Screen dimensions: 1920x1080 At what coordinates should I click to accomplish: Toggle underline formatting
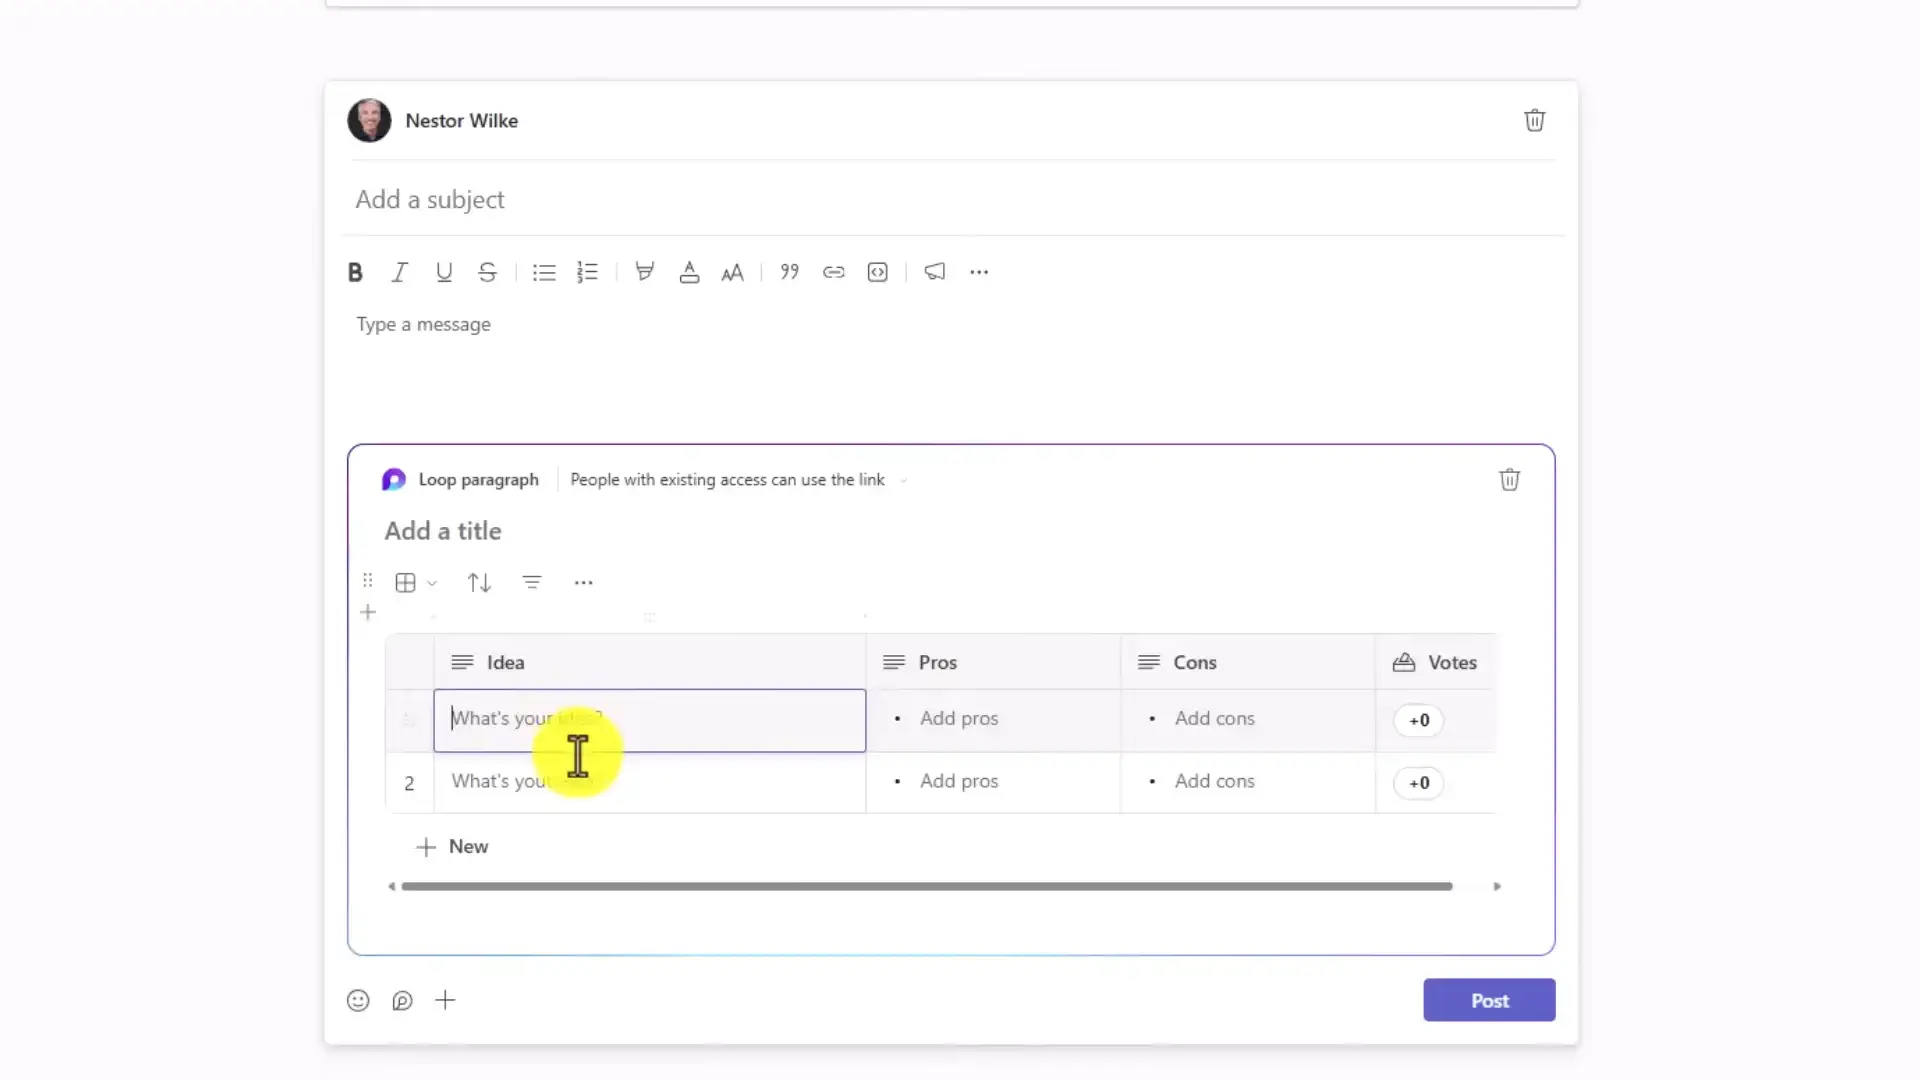[x=444, y=272]
